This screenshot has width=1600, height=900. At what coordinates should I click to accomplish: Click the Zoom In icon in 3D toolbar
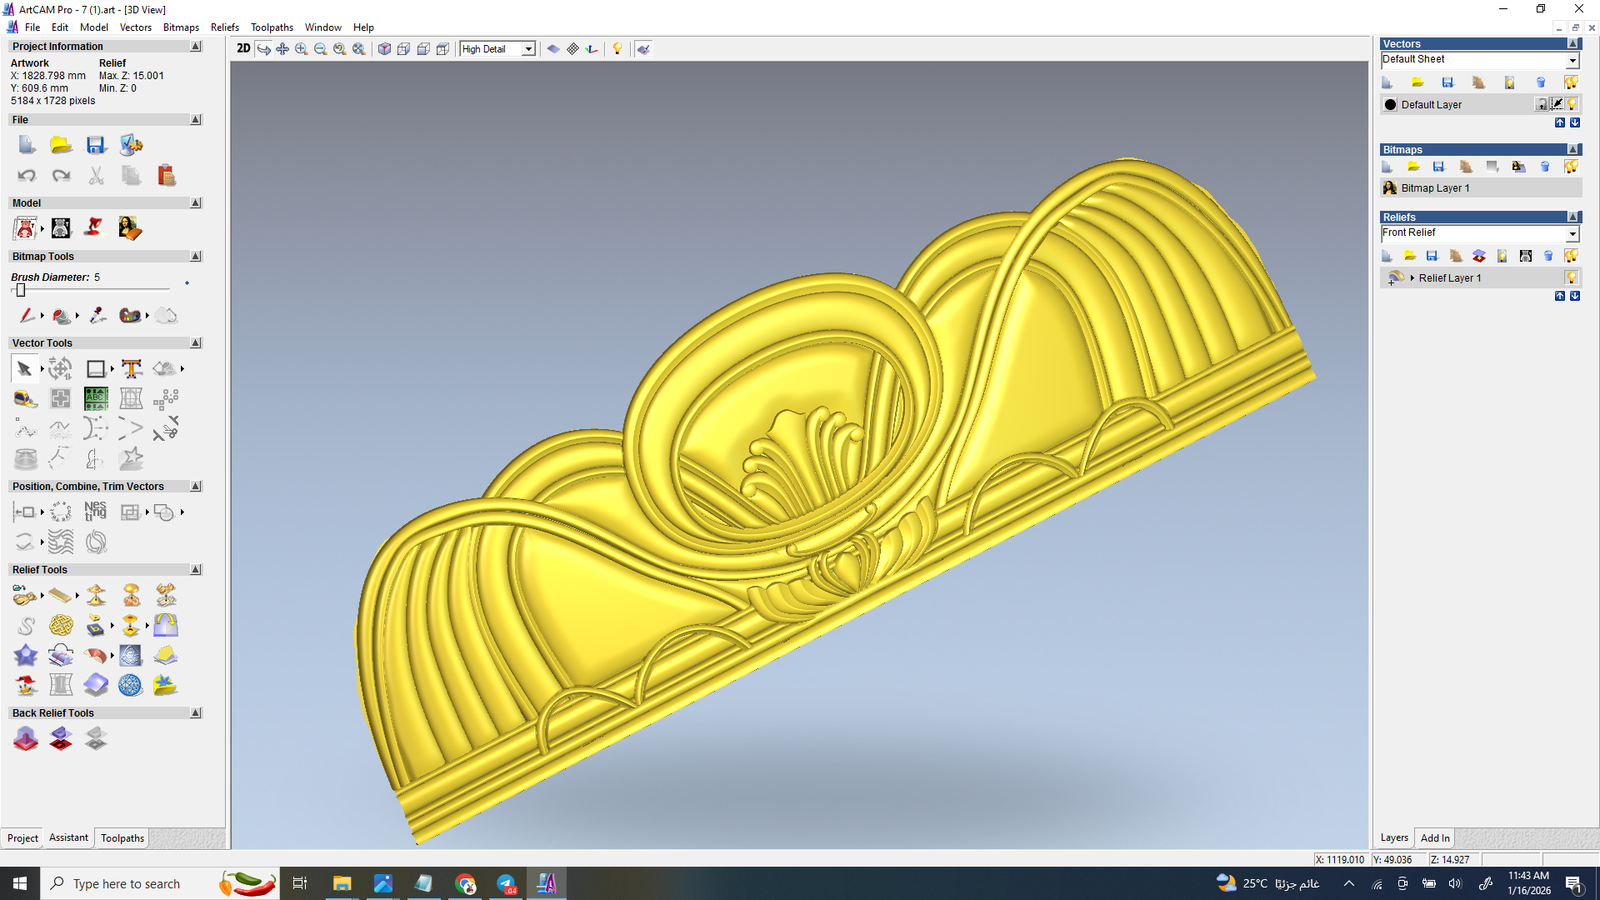click(301, 49)
